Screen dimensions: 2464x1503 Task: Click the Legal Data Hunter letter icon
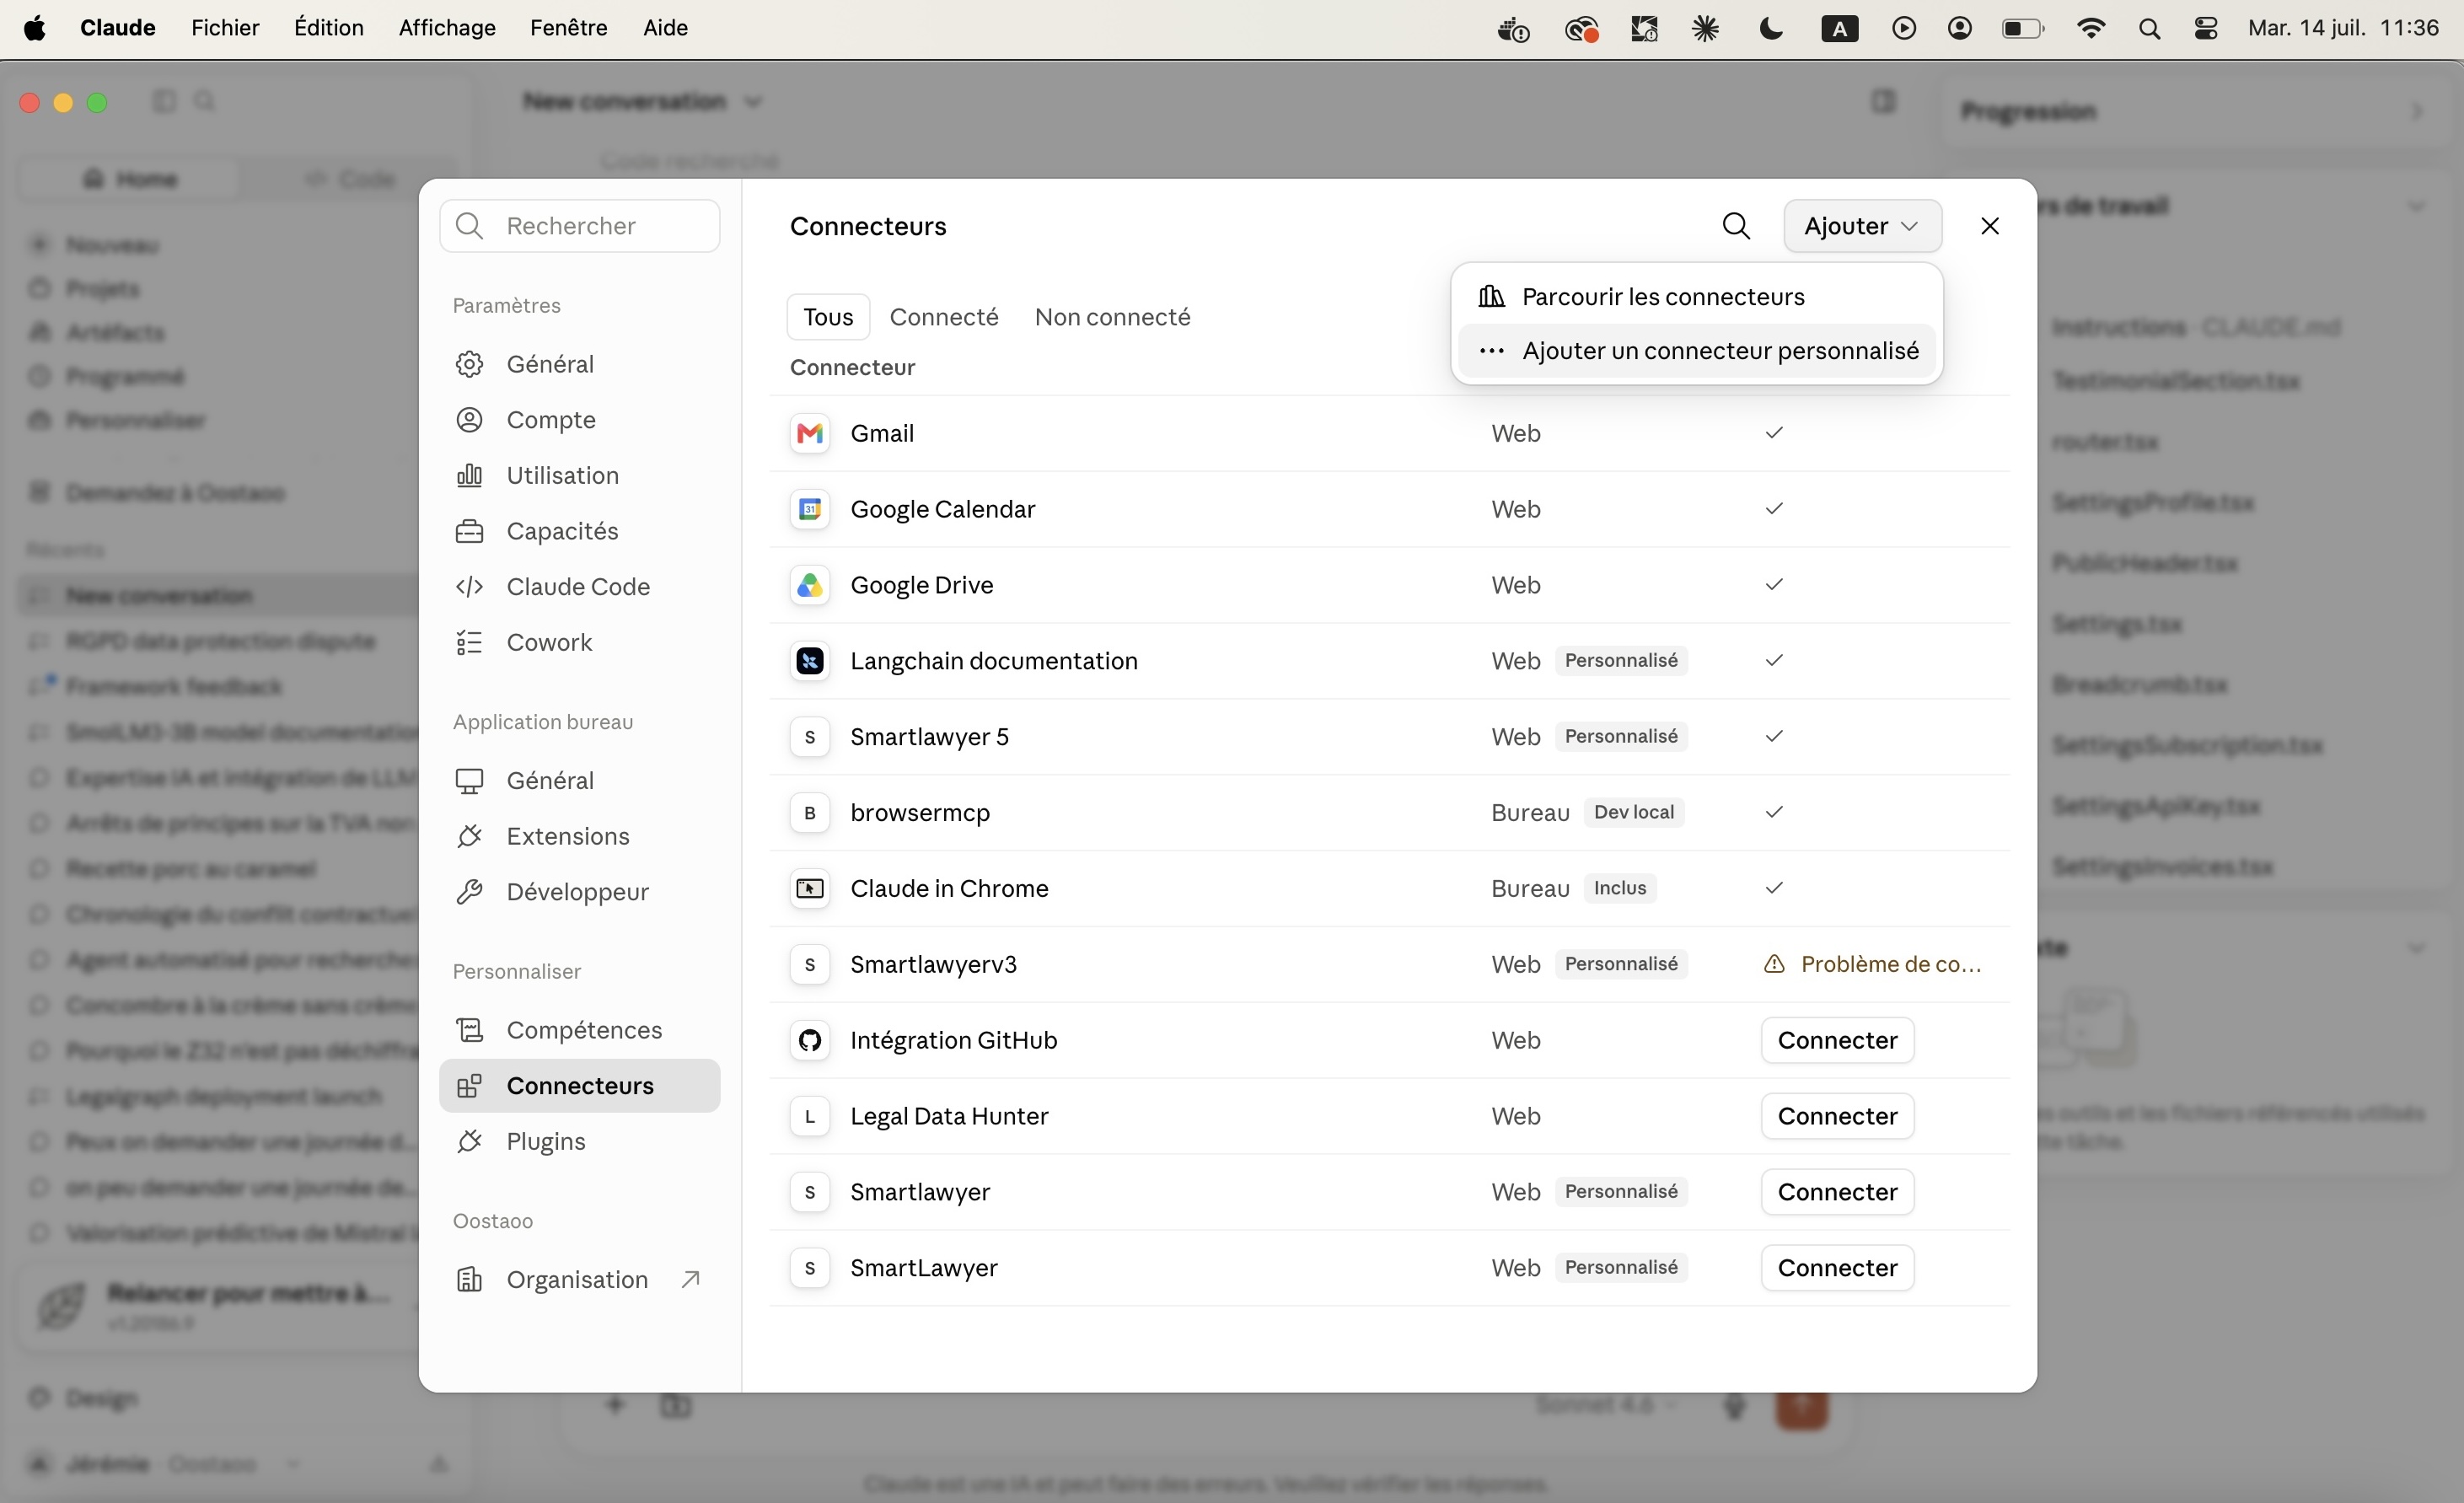click(x=810, y=1116)
